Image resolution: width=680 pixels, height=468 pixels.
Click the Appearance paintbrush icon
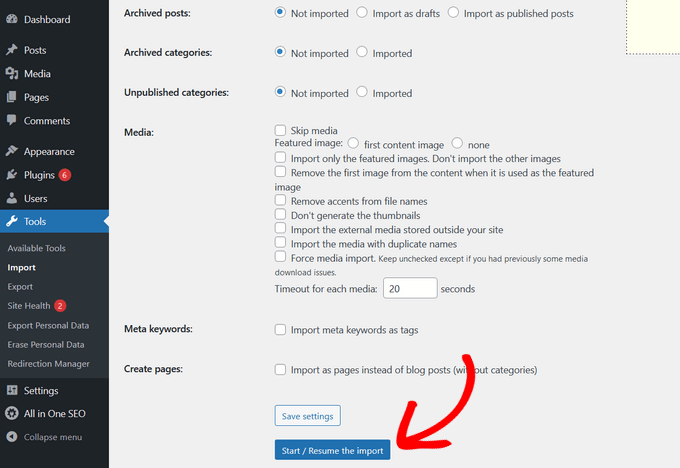click(x=12, y=152)
